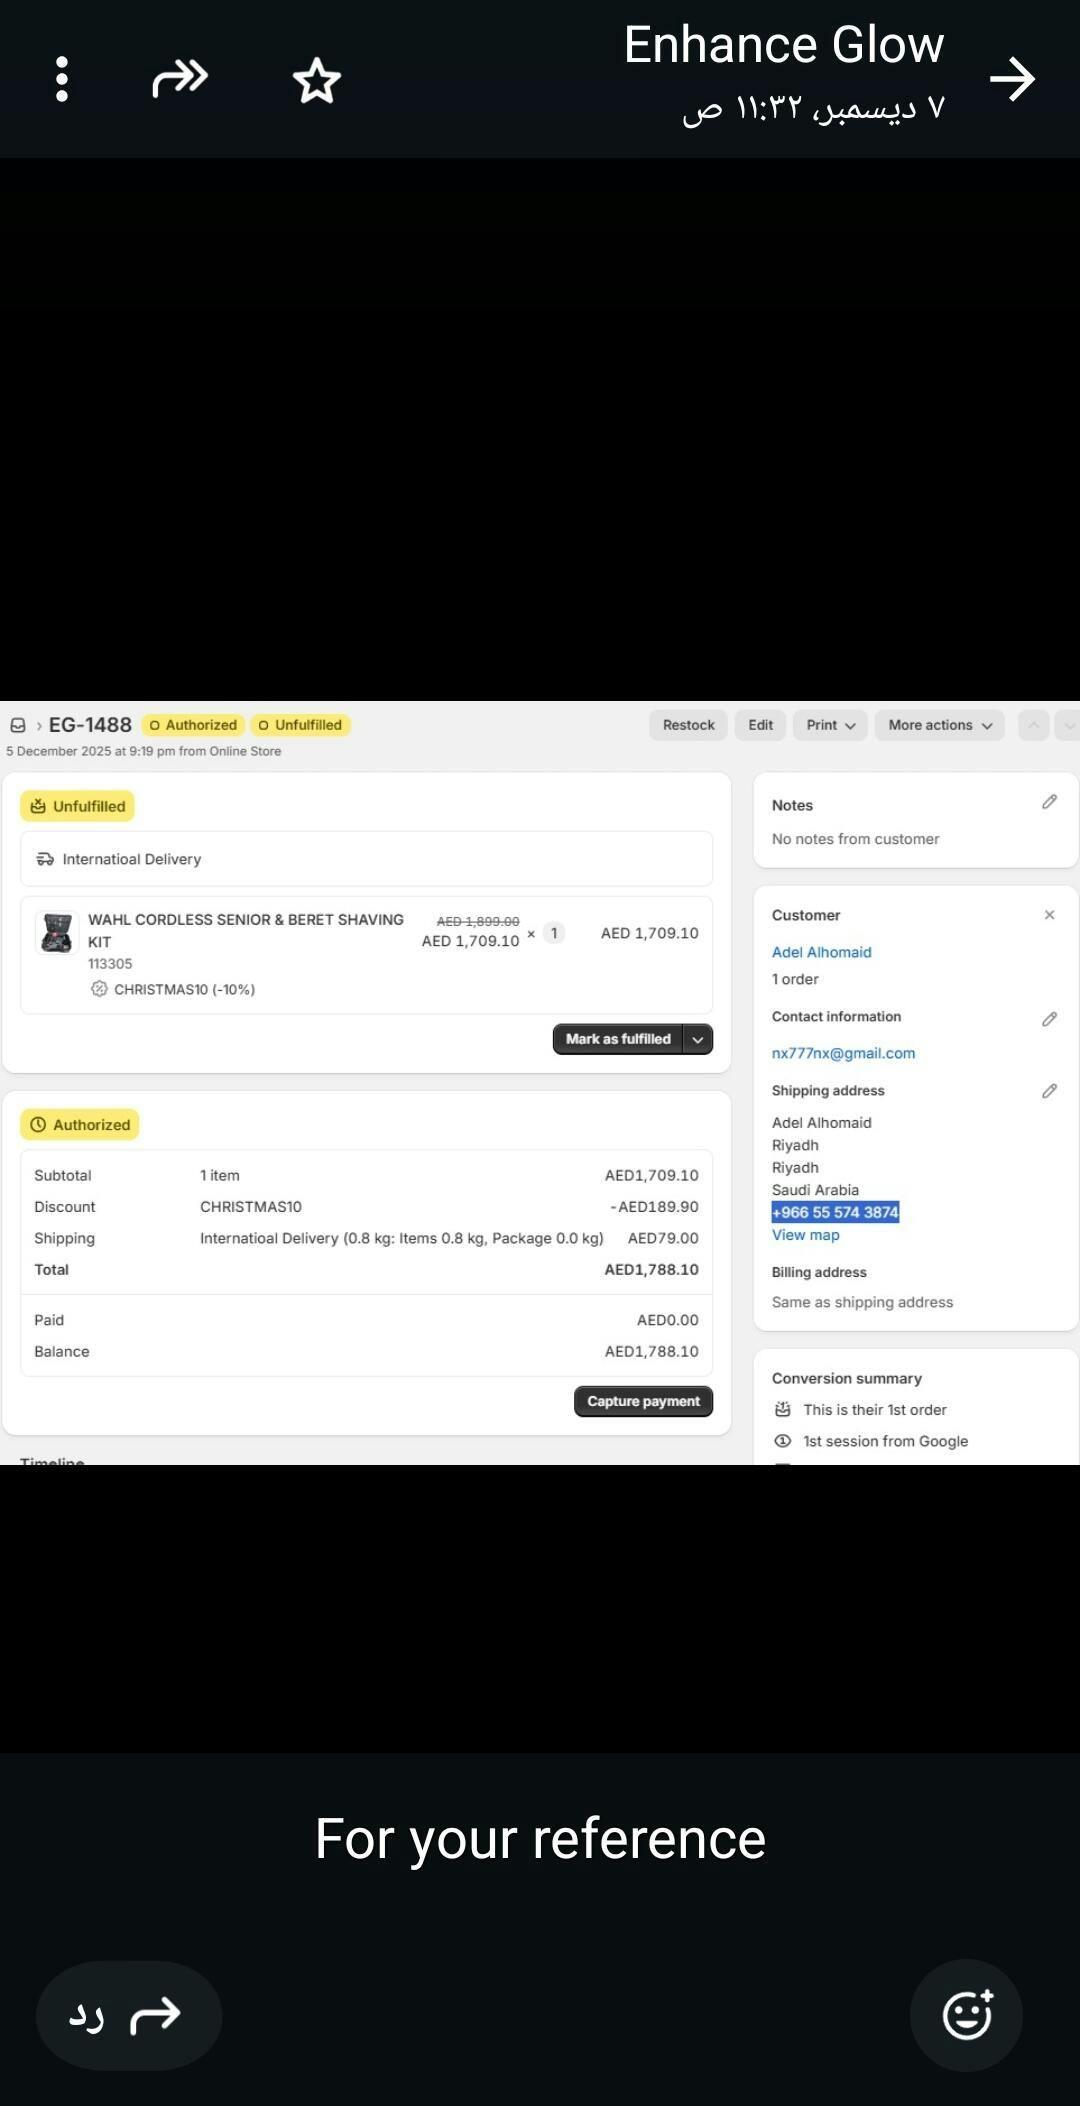Open the Adel Alhomaid customer link
This screenshot has width=1080, height=2106.
(821, 952)
